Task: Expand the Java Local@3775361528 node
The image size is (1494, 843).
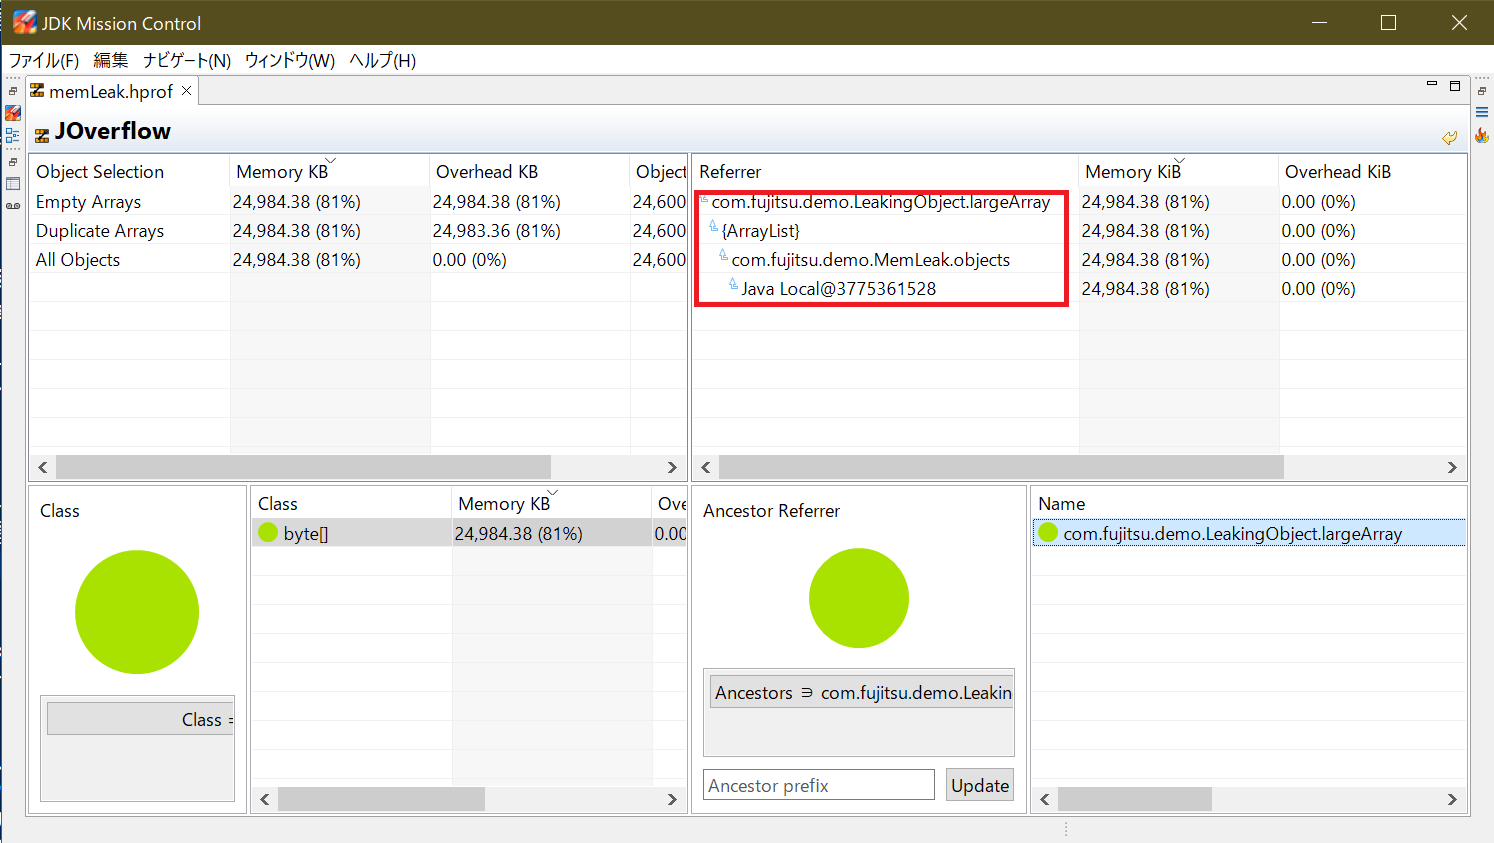Action: [734, 286]
